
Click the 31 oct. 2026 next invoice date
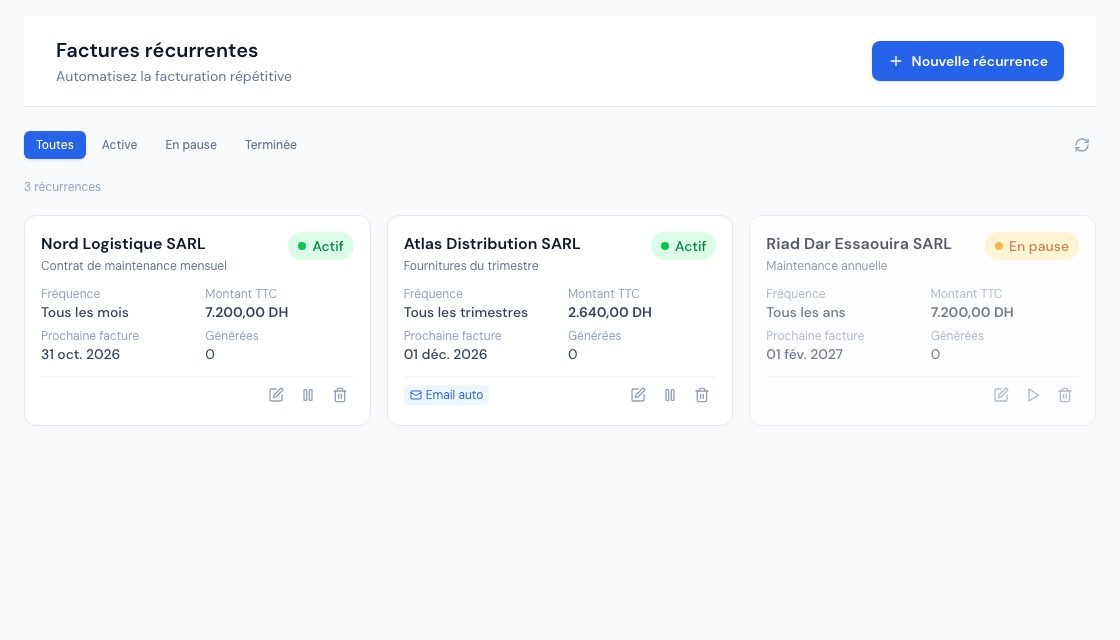click(x=80, y=354)
